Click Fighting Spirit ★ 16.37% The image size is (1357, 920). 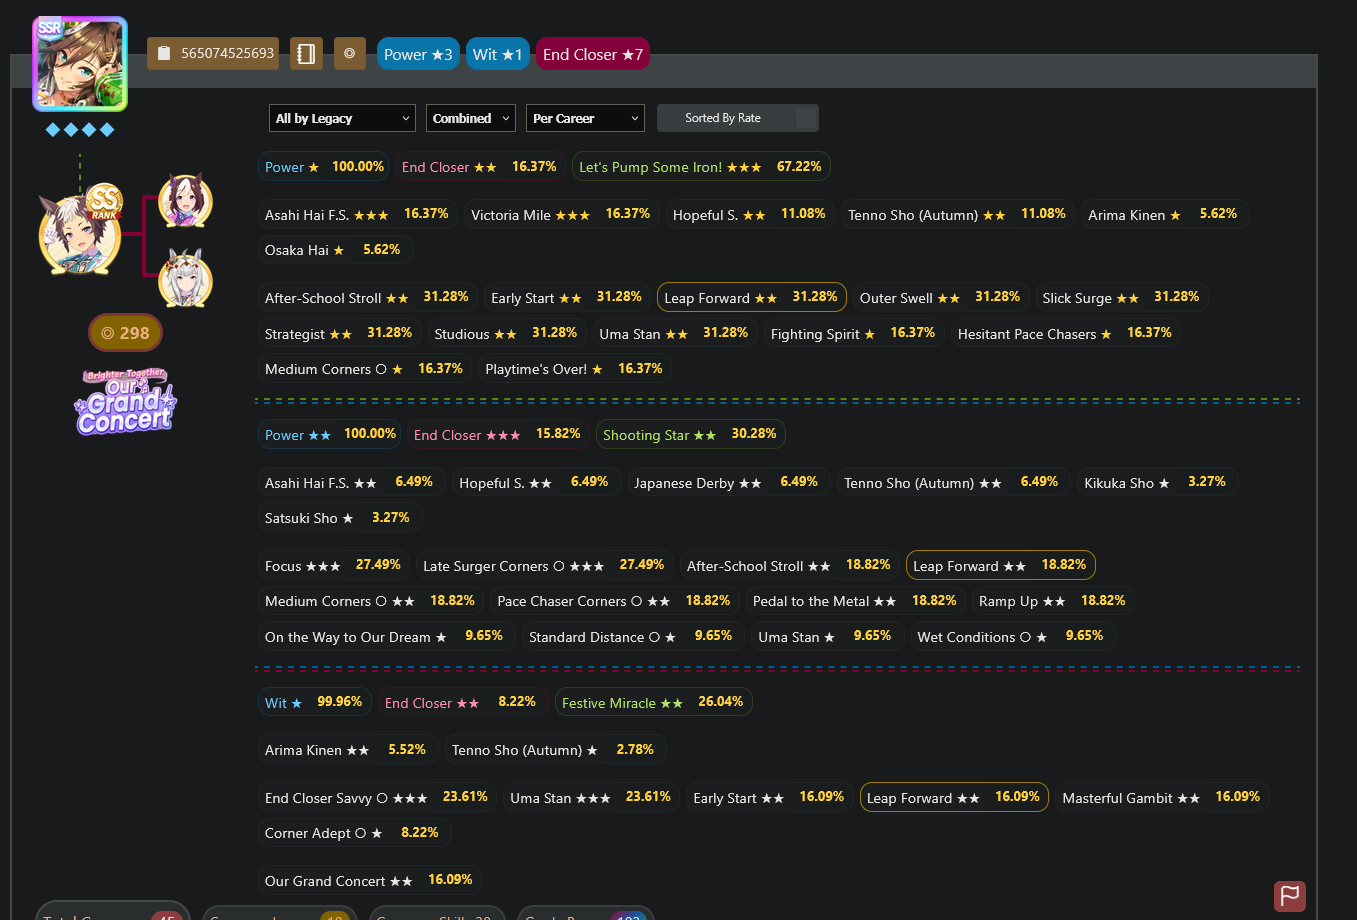pos(853,333)
